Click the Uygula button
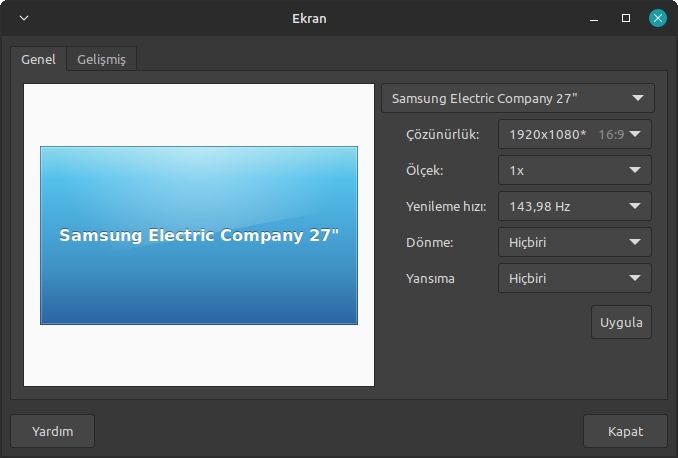 [621, 322]
